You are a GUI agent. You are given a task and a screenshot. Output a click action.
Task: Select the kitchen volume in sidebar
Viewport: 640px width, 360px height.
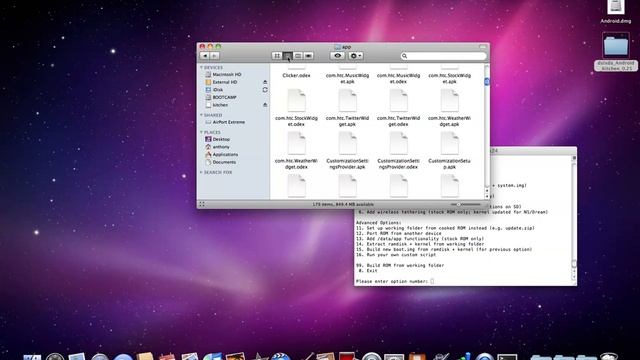point(217,105)
